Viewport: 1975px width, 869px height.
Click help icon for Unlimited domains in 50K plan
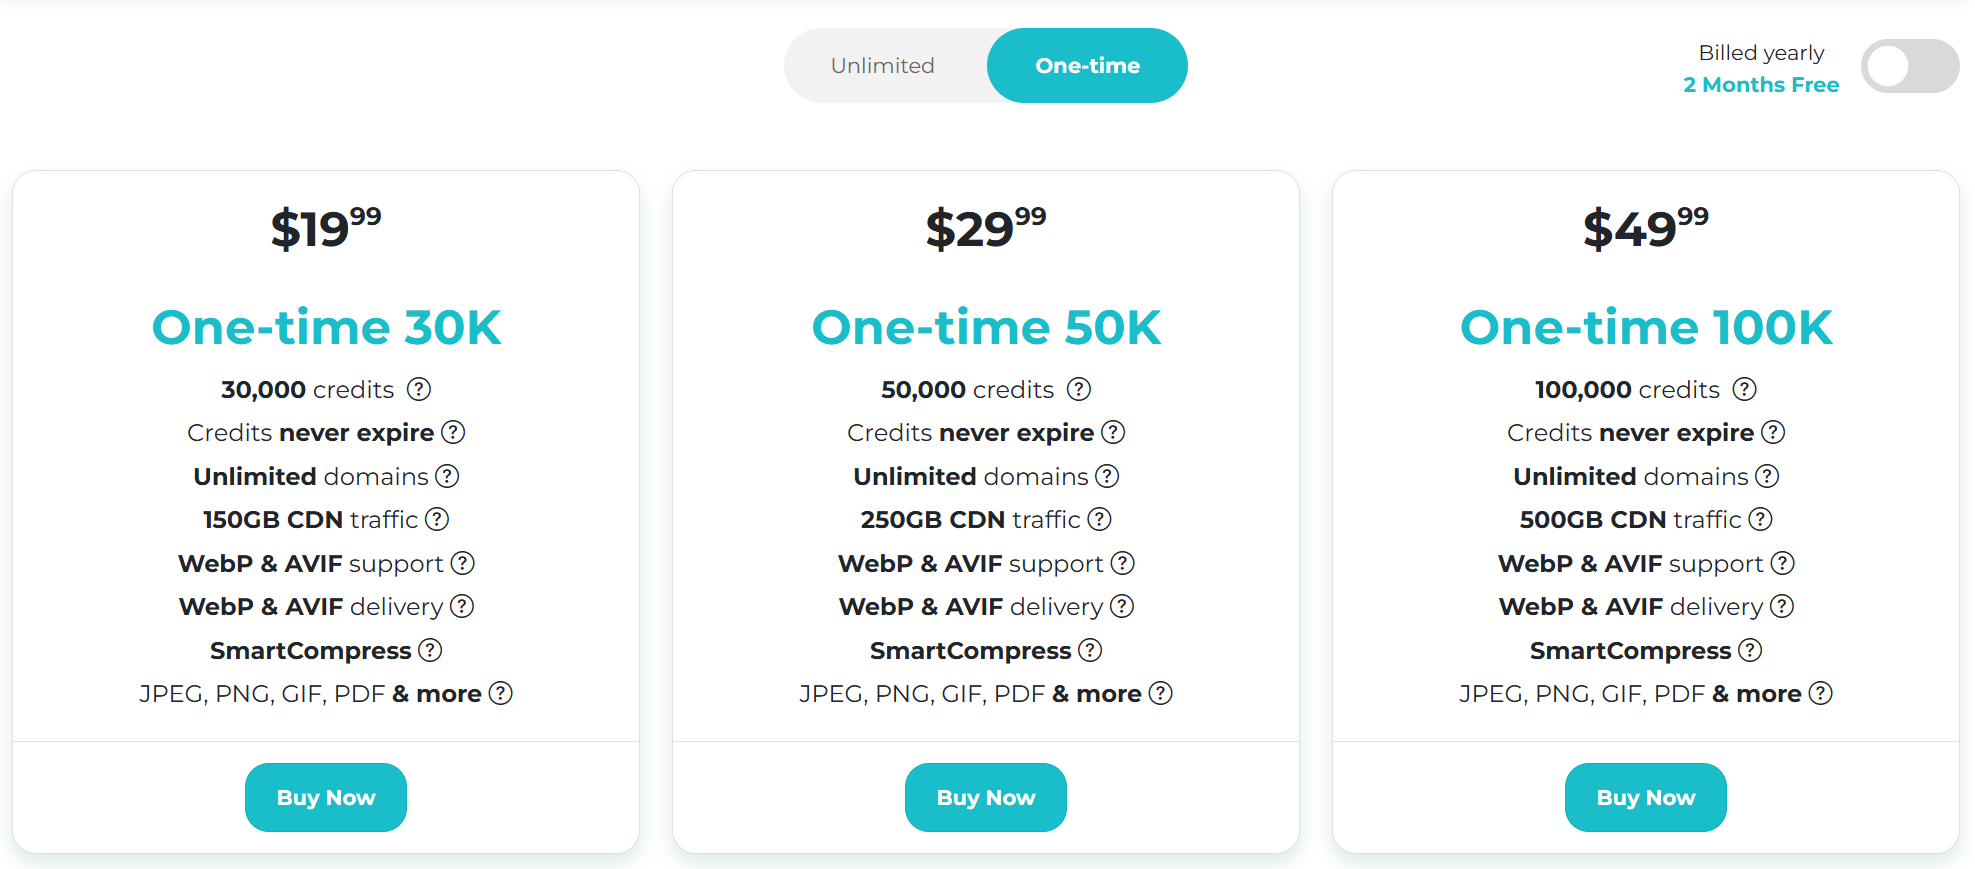pyautogui.click(x=1107, y=476)
